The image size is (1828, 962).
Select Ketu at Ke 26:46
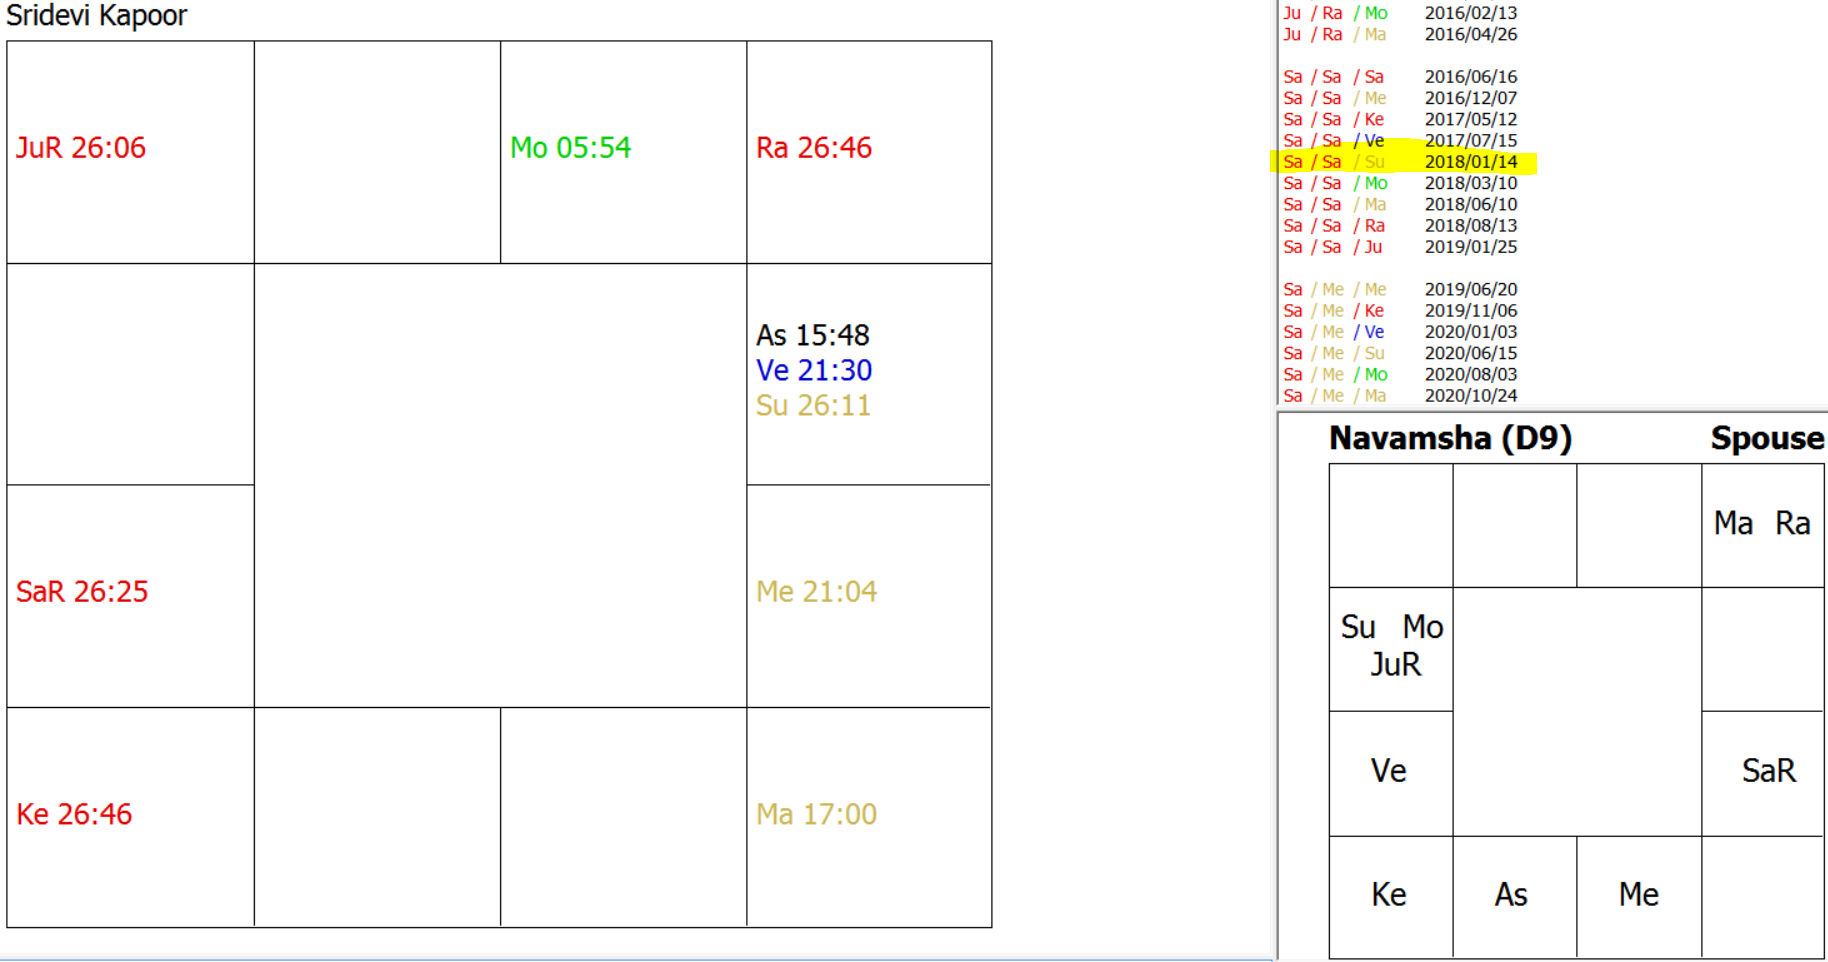click(74, 814)
